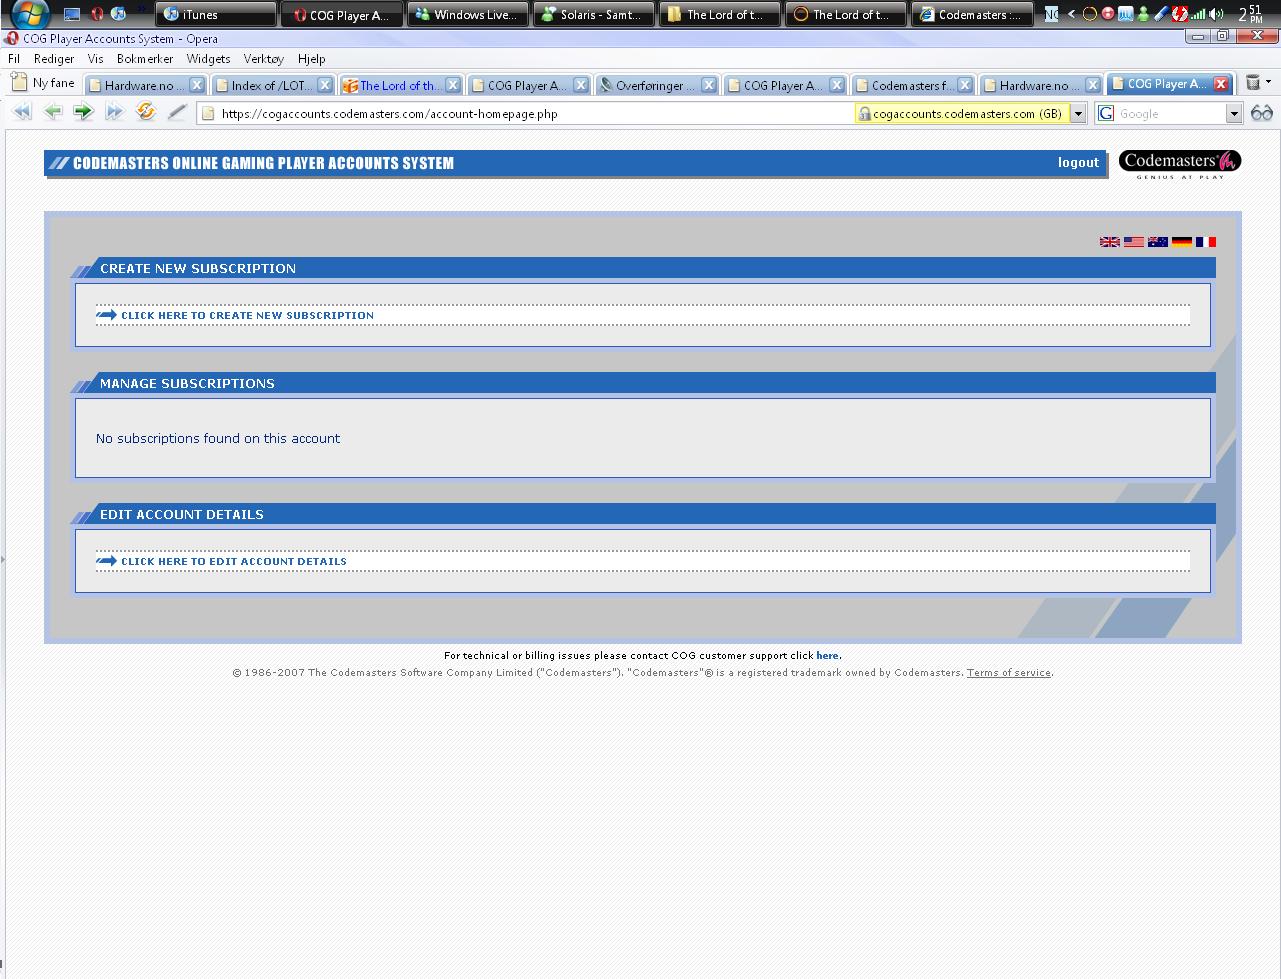Open the Fil menu
1281x979 pixels.
click(14, 59)
